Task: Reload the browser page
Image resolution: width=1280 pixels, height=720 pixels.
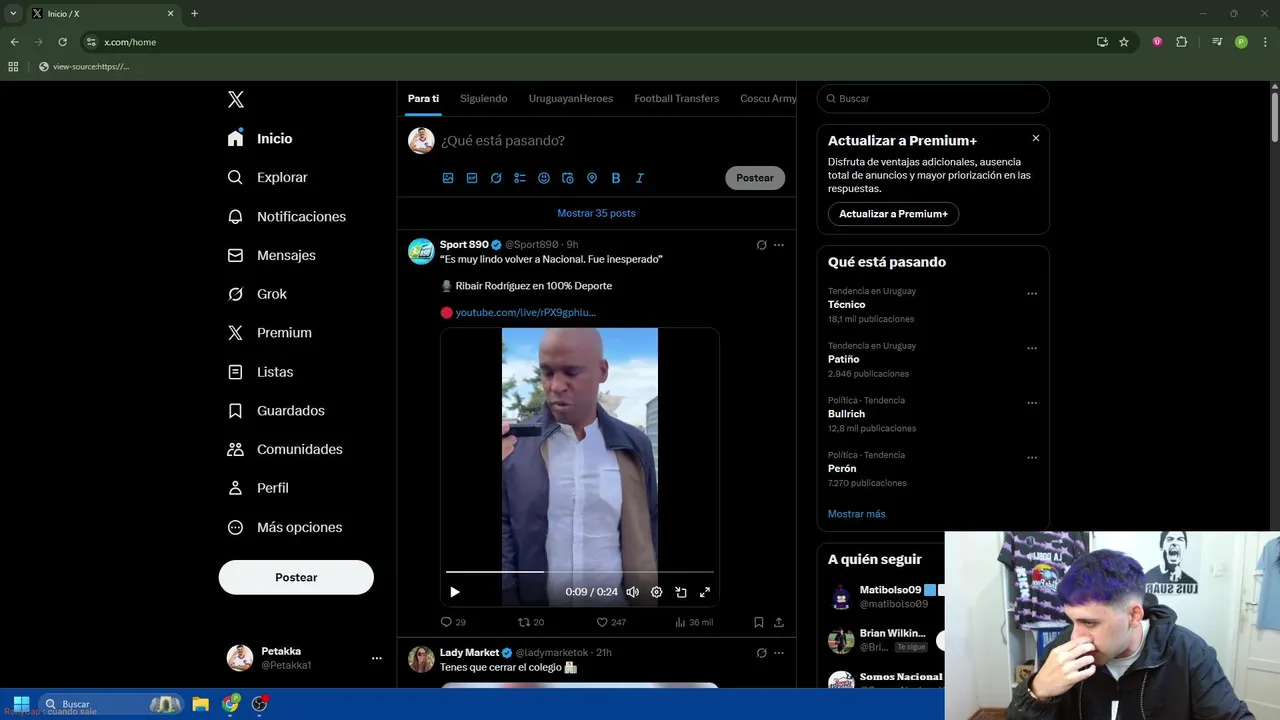Action: pos(62,42)
